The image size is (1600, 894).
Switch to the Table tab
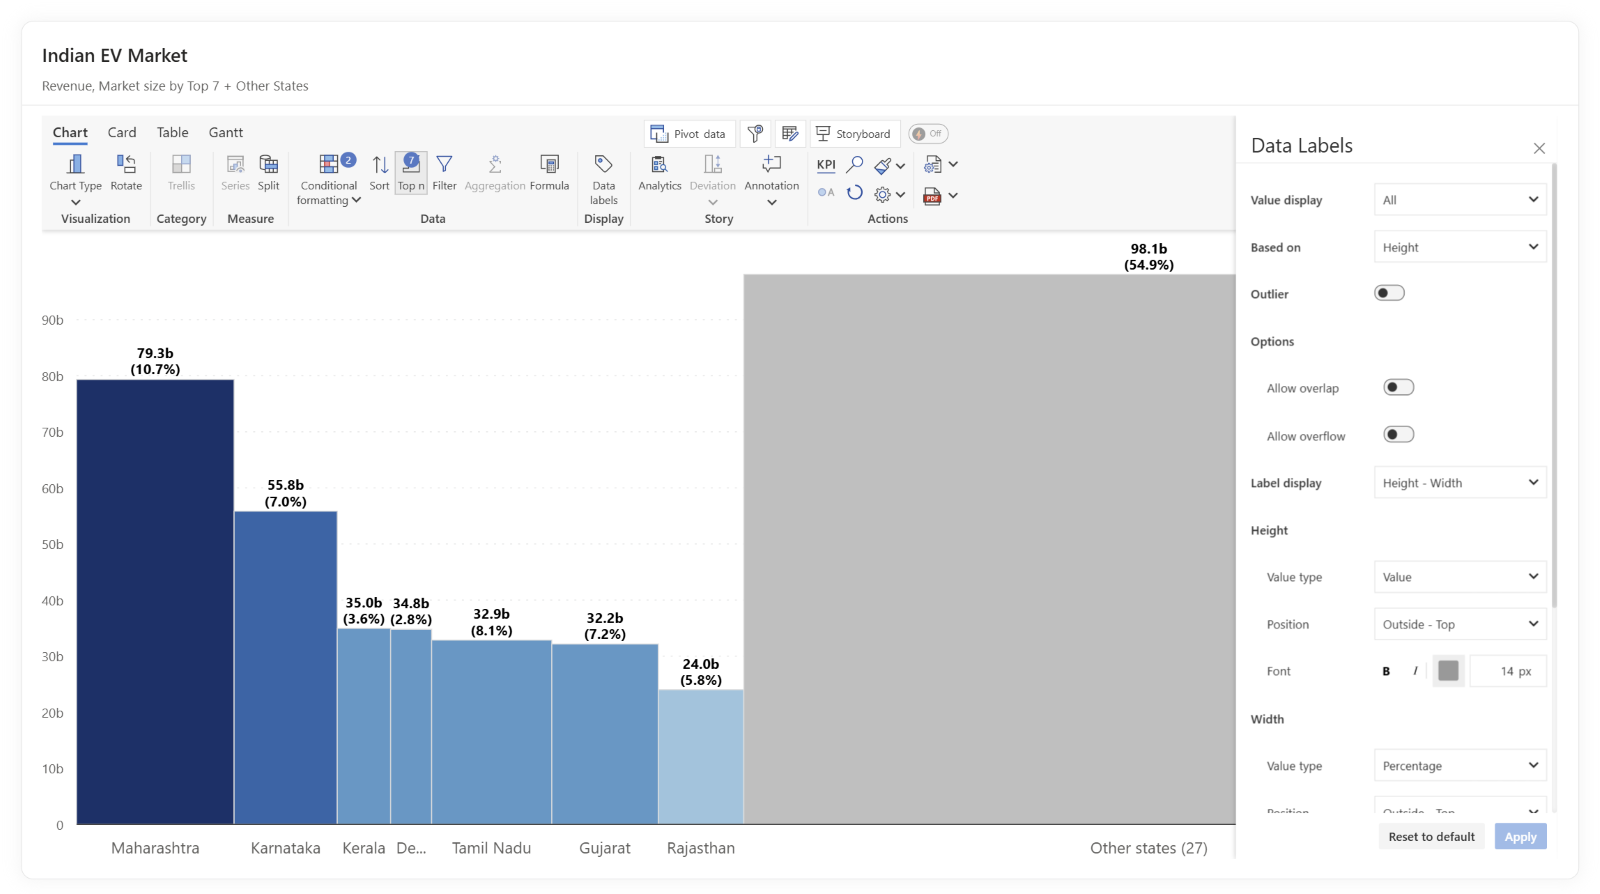click(x=172, y=132)
